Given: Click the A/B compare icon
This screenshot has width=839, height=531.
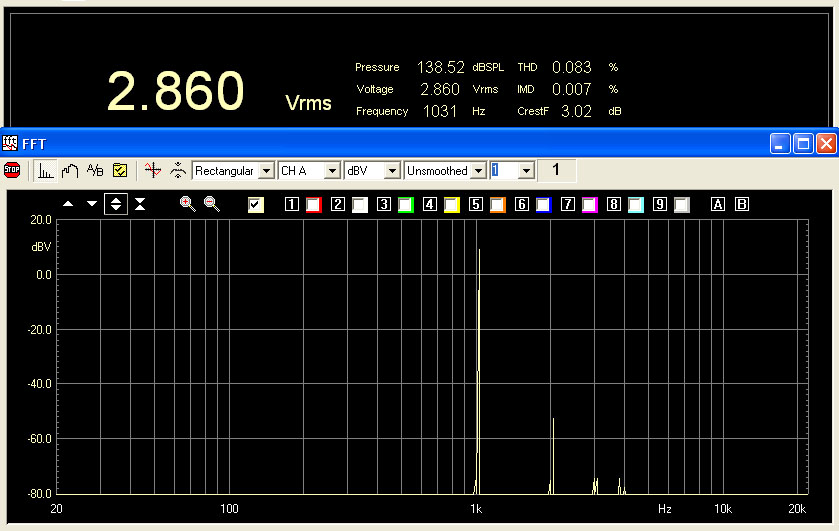Looking at the screenshot, I should click(x=95, y=170).
